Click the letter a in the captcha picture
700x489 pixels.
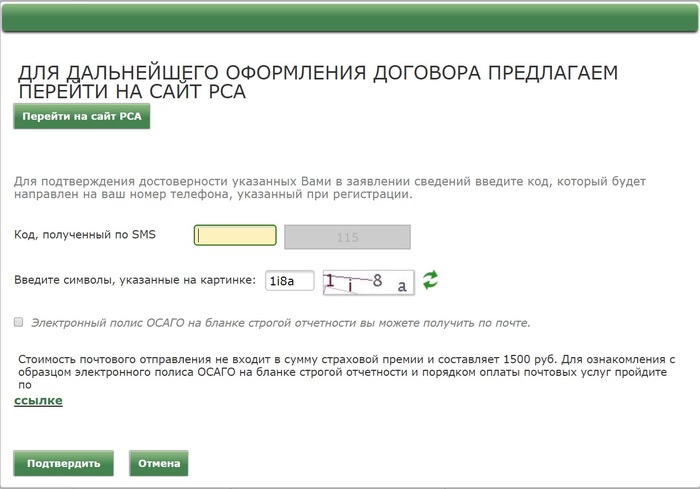tap(402, 286)
